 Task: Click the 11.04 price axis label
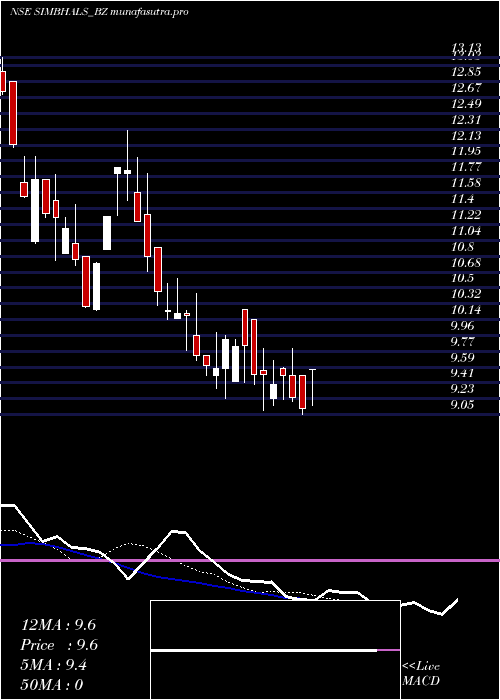(x=466, y=231)
